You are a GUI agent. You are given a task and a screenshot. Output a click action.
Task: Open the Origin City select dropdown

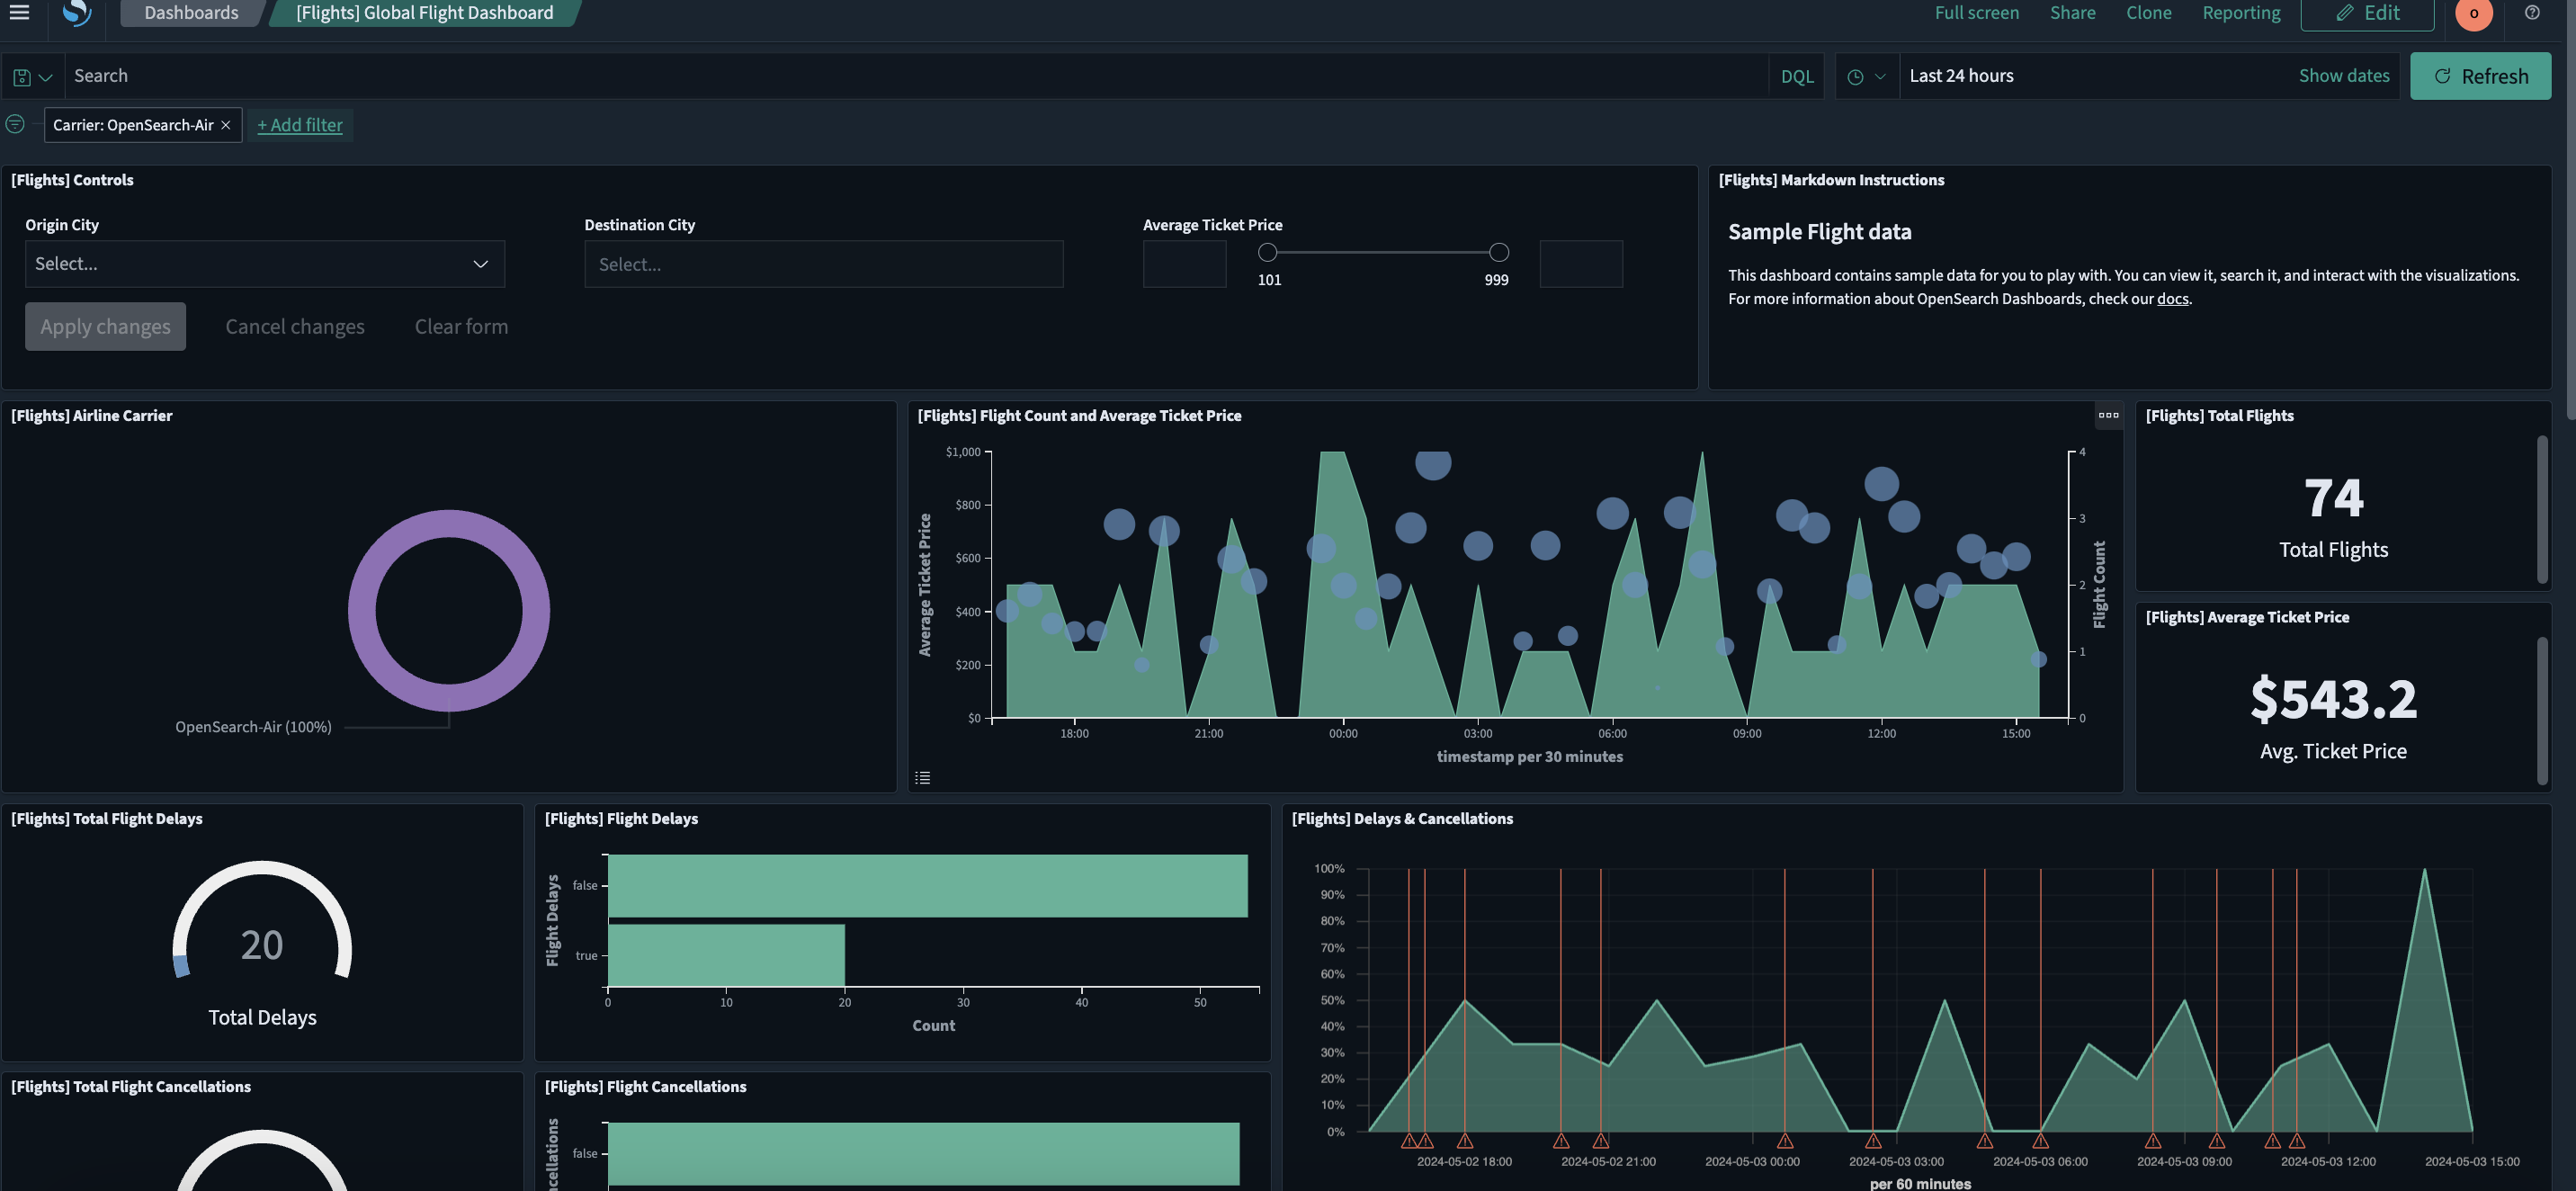pyautogui.click(x=264, y=263)
